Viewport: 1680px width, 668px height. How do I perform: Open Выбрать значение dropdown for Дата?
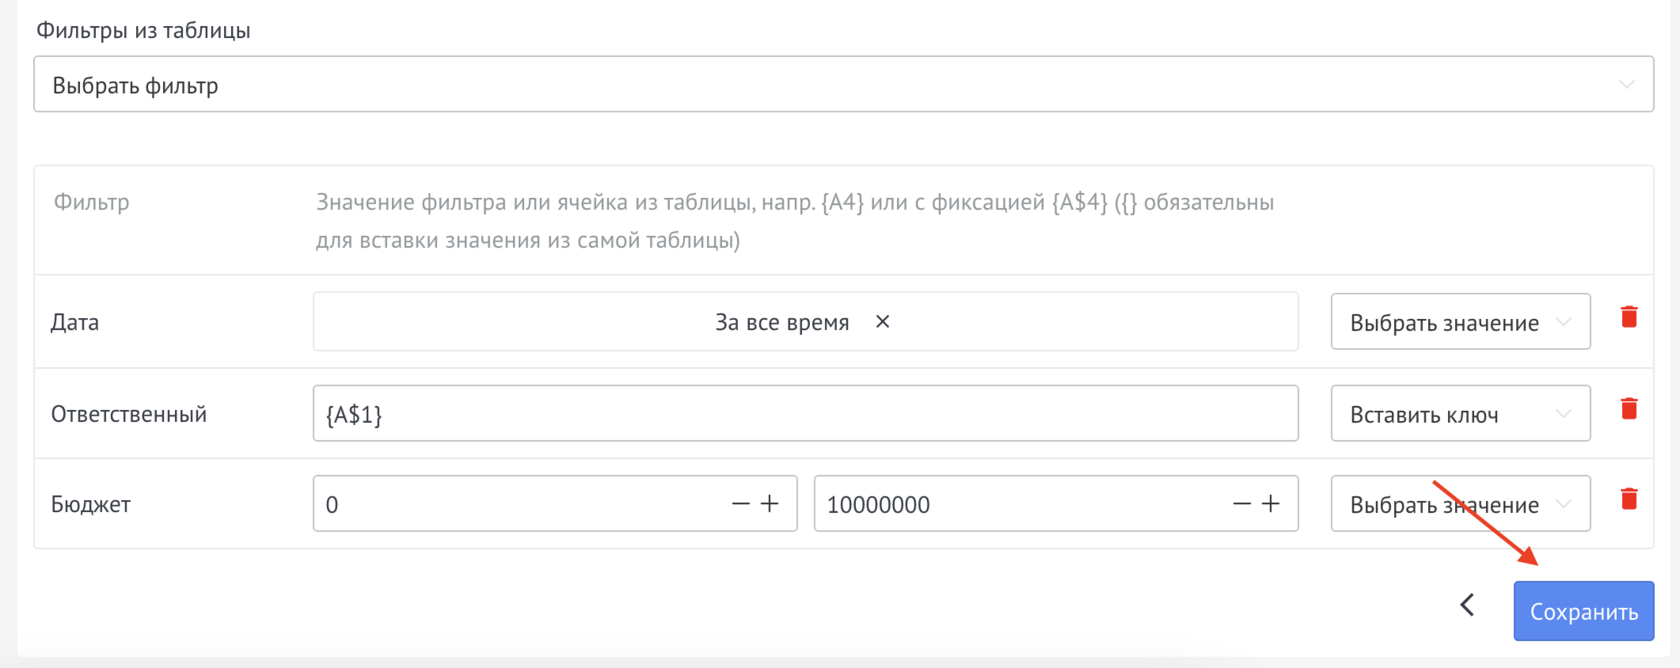click(x=1459, y=322)
